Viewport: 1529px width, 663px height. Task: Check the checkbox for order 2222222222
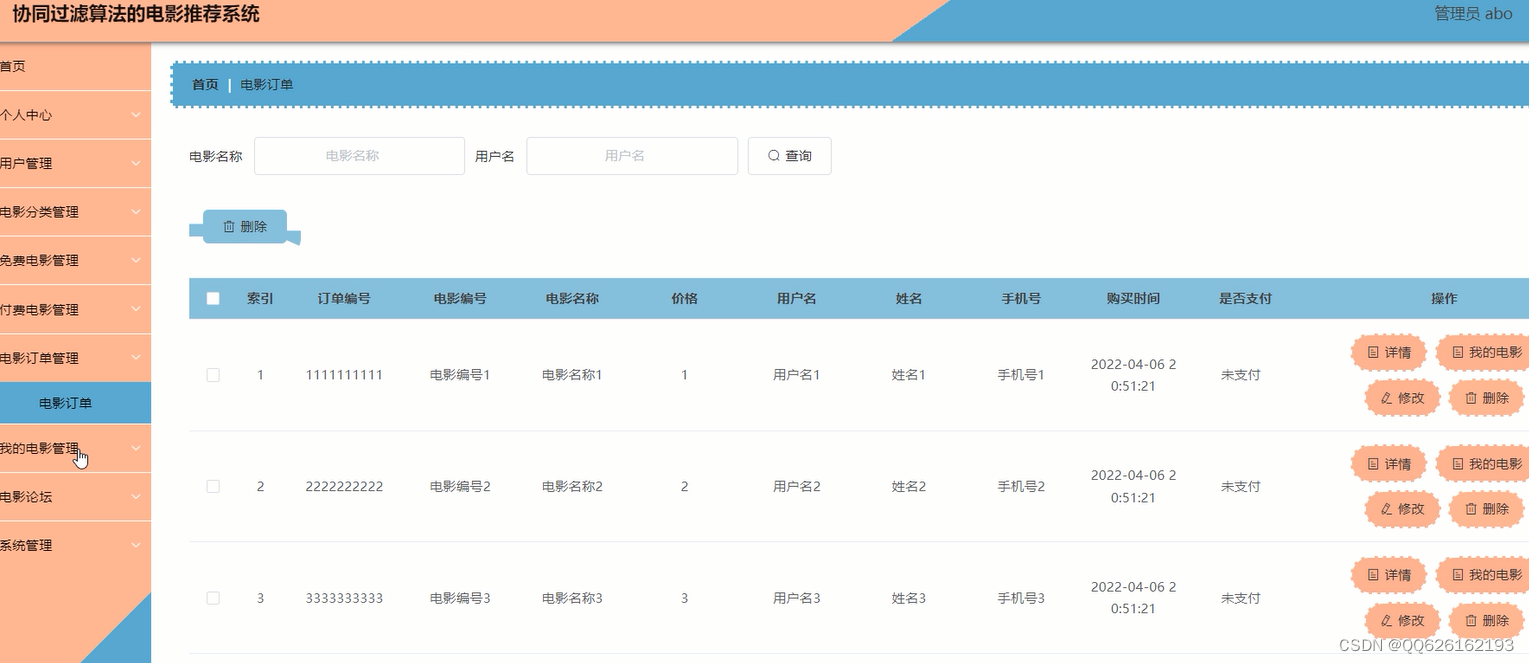click(x=213, y=486)
